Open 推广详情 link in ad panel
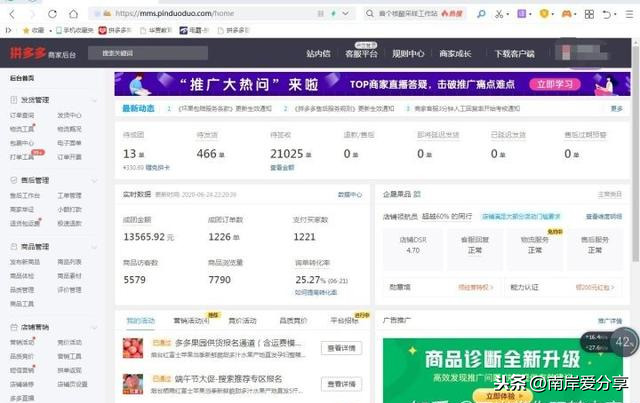 click(610, 321)
